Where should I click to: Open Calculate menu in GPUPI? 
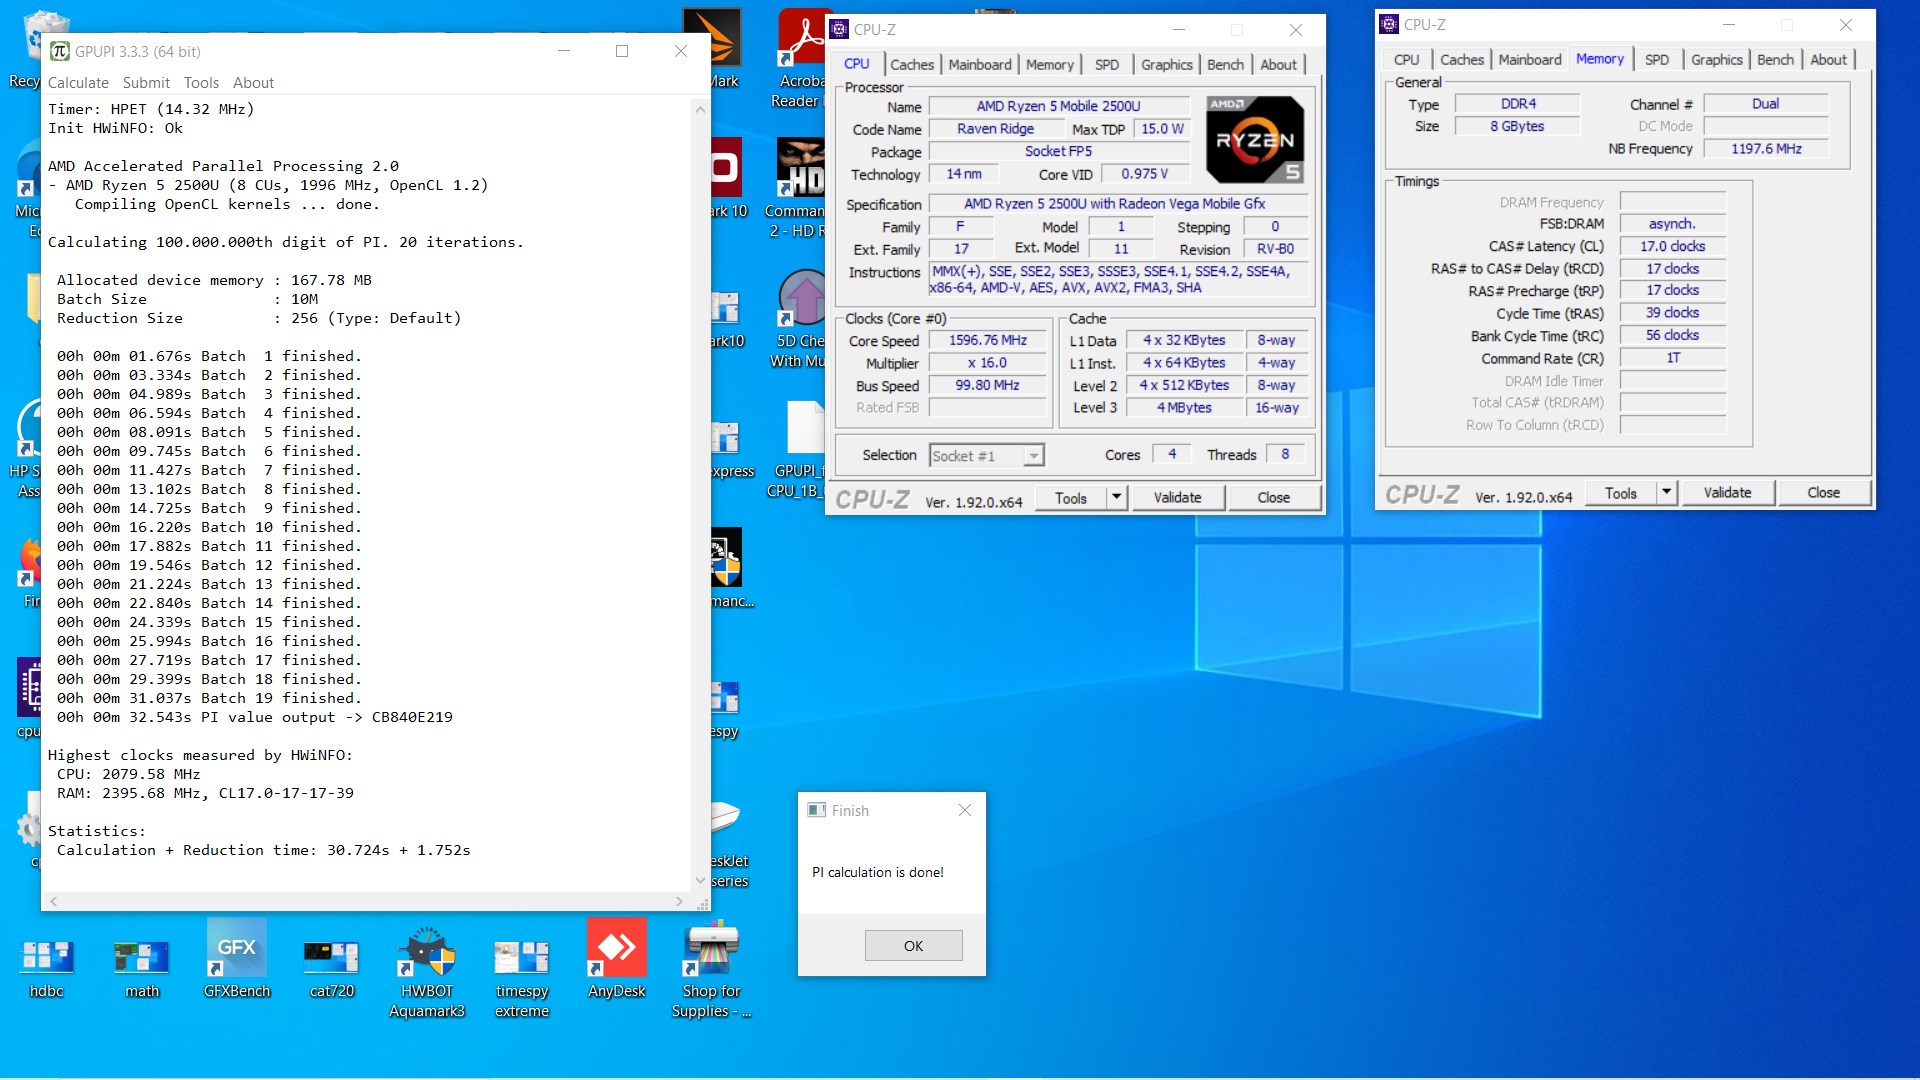(78, 83)
